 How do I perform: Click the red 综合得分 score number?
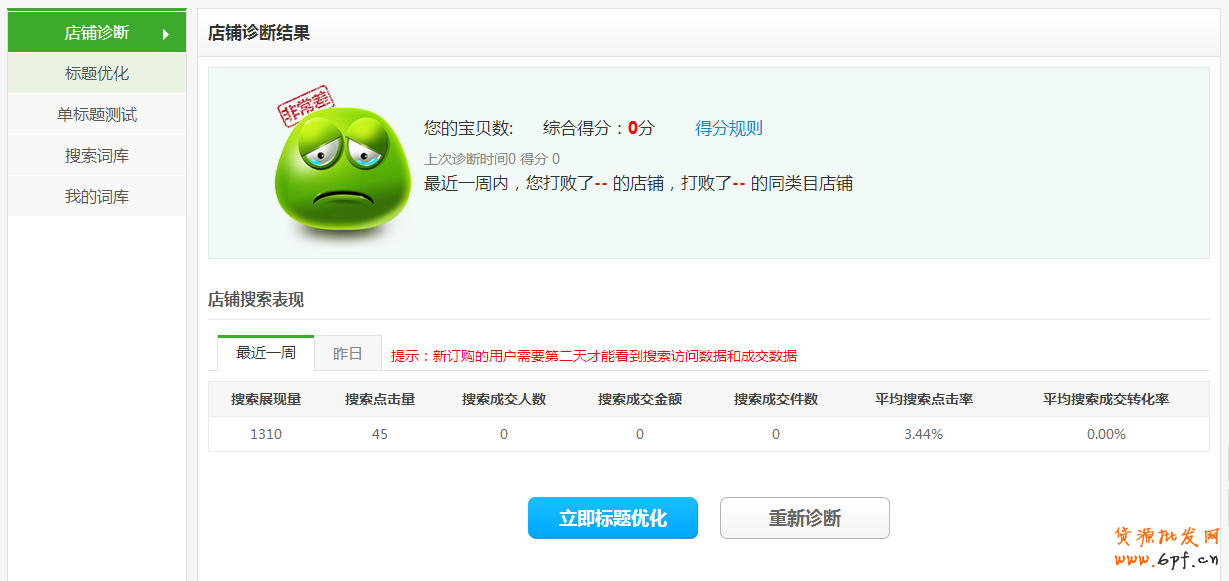[633, 128]
